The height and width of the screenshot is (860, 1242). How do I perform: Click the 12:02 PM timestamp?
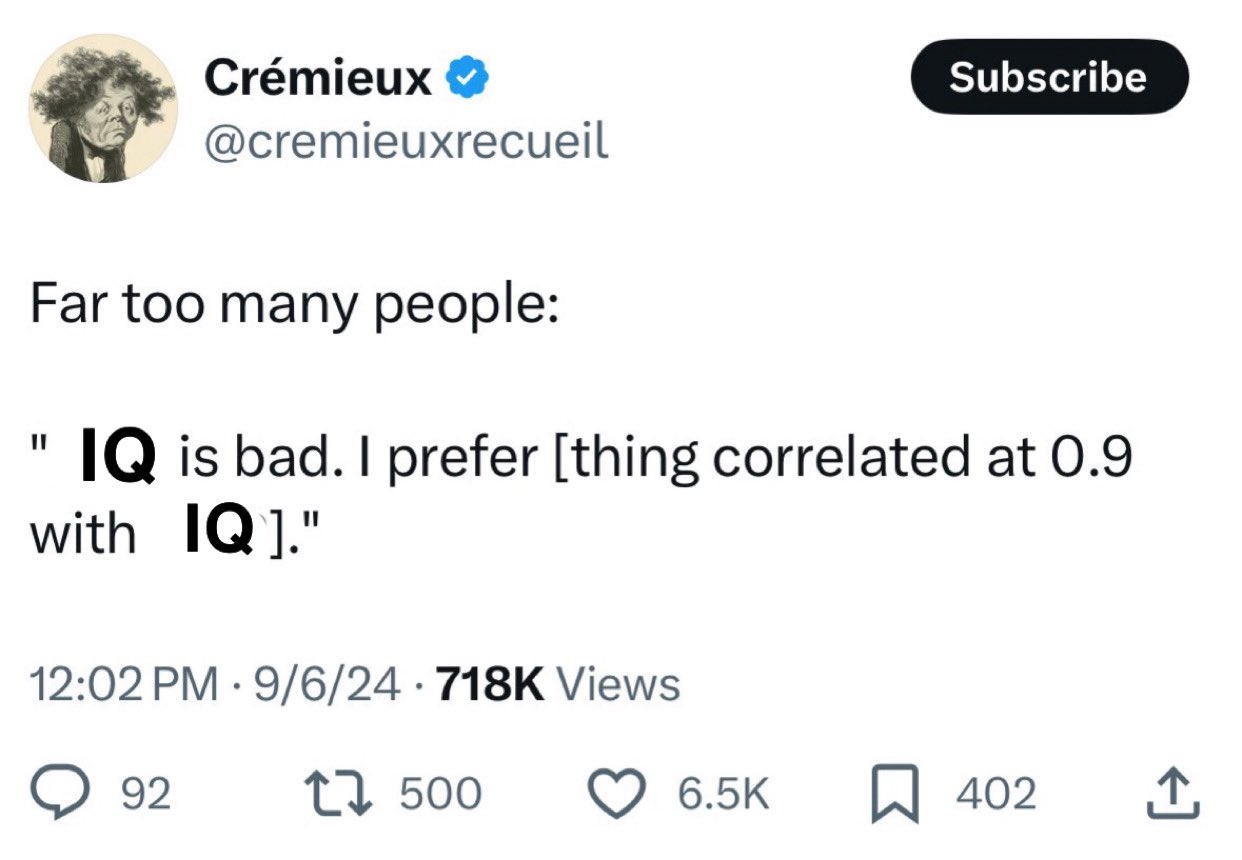pos(125,685)
